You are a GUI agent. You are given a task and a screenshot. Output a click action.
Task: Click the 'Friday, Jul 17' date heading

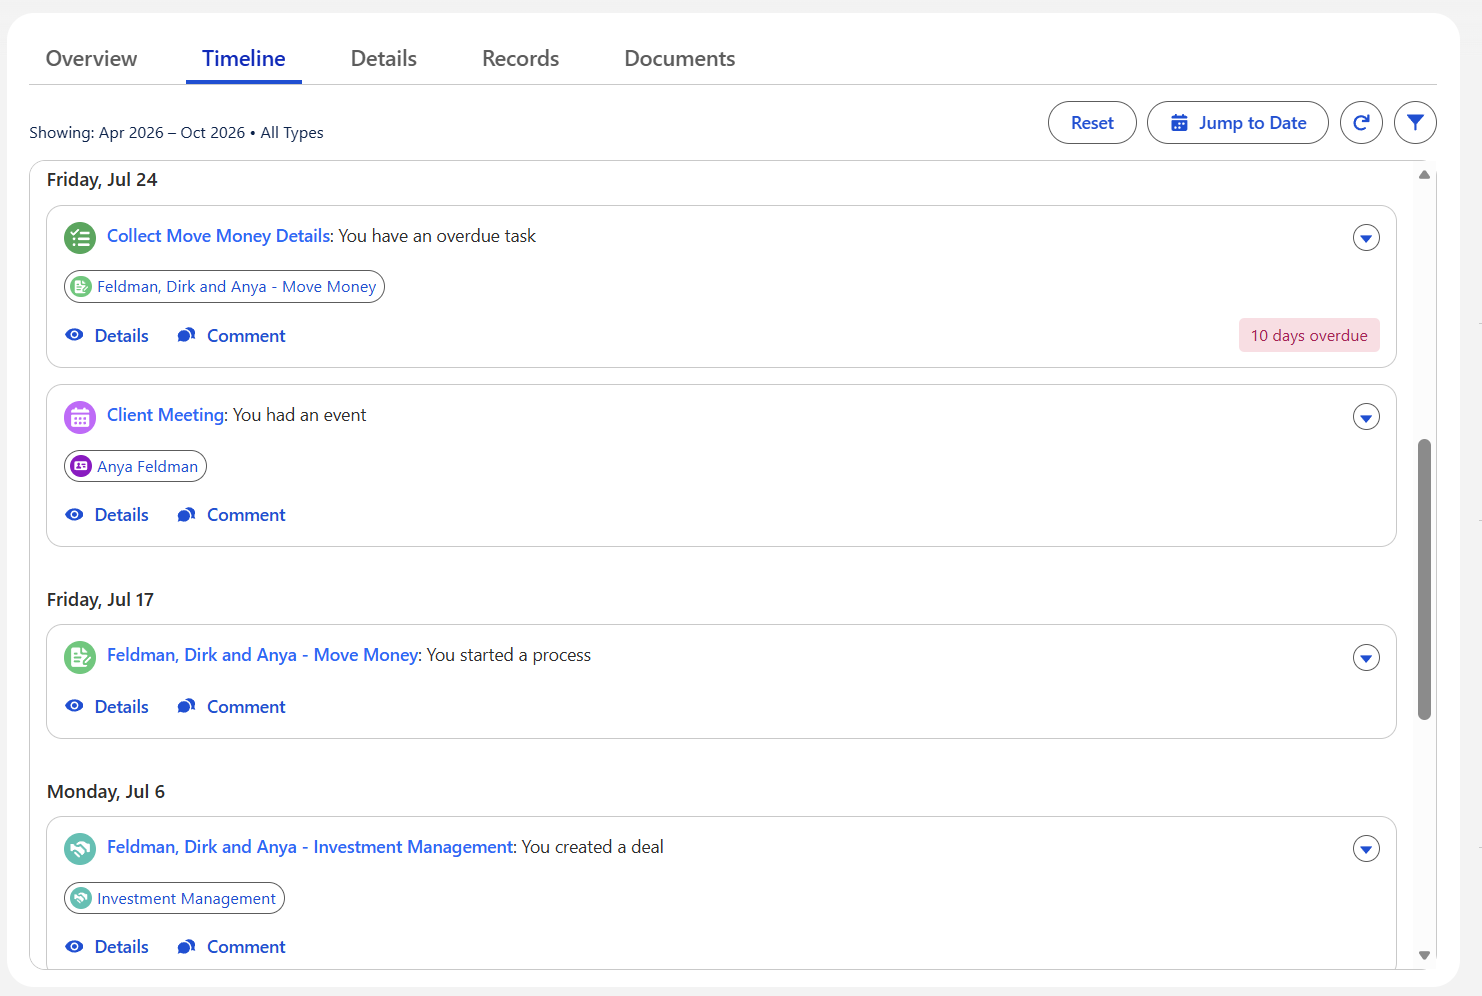[x=100, y=600]
